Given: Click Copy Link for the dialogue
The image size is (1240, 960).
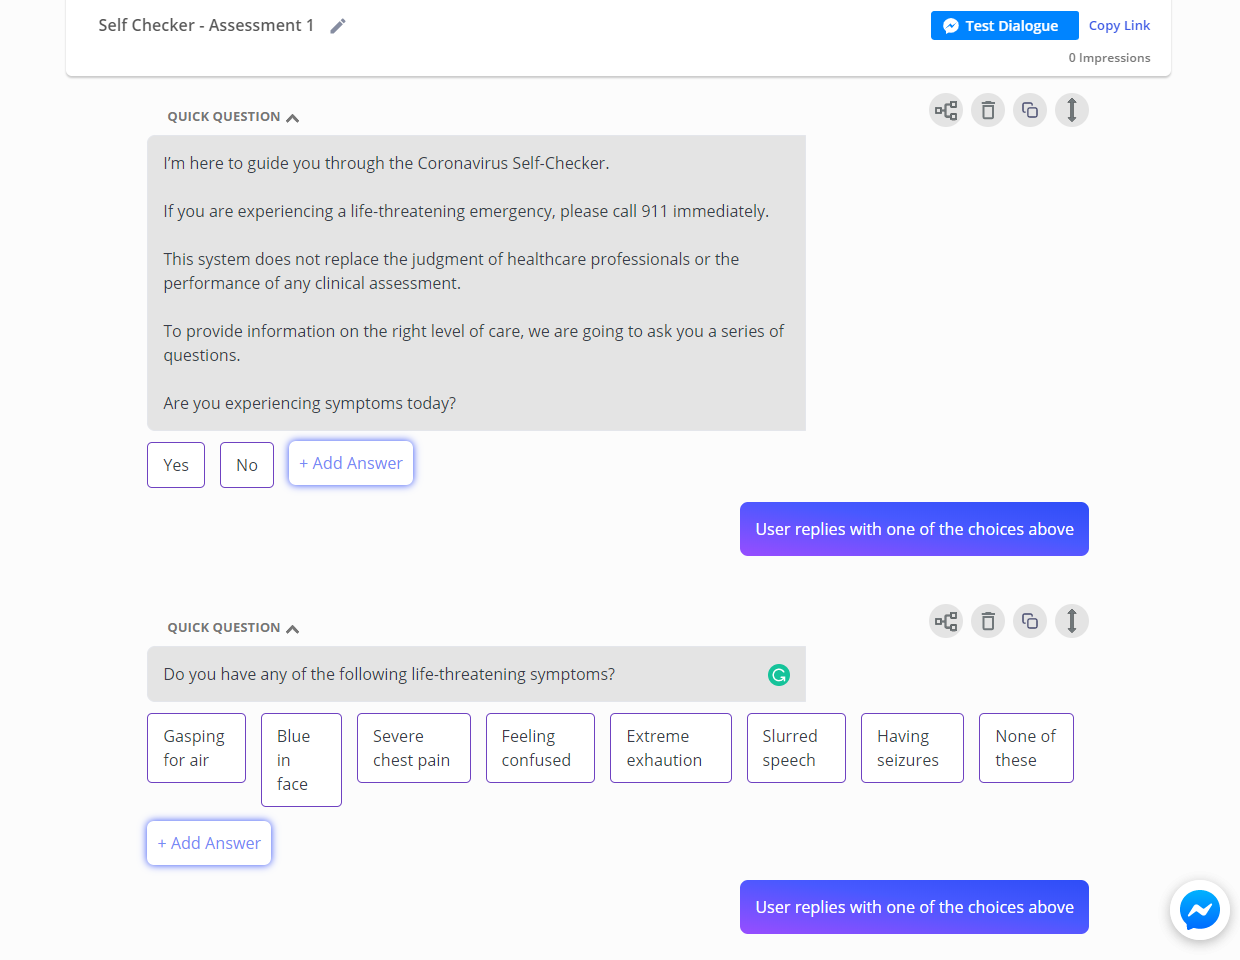Looking at the screenshot, I should pyautogui.click(x=1119, y=25).
